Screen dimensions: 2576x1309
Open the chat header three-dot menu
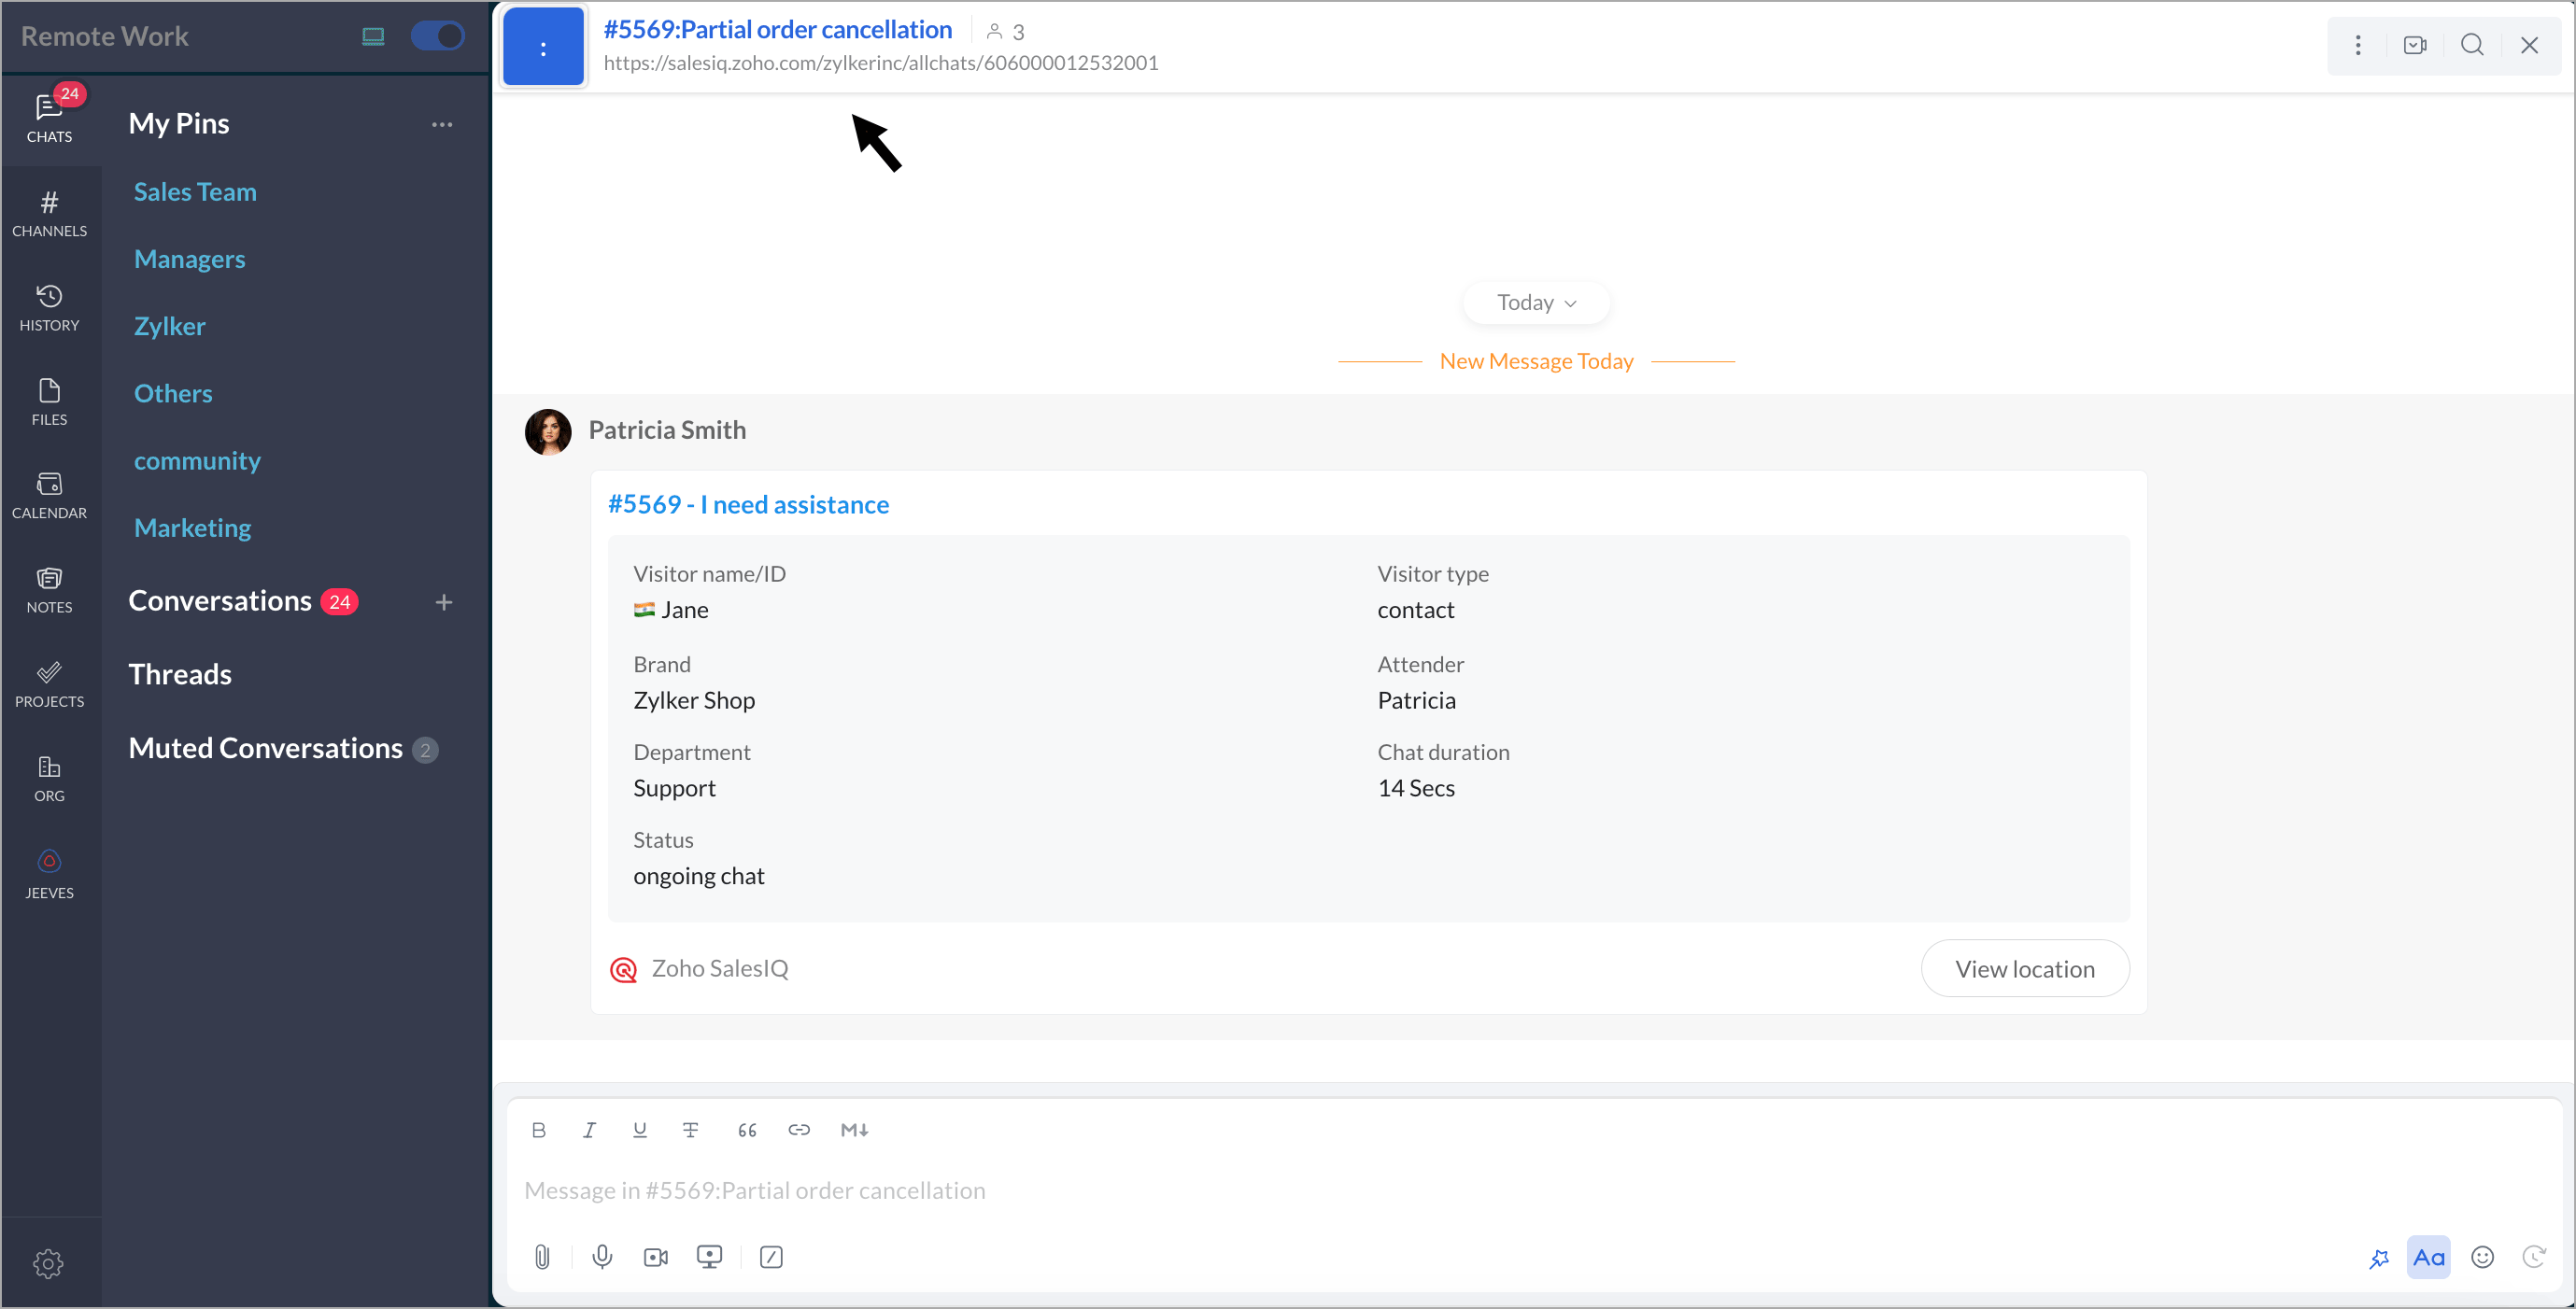coord(2357,45)
